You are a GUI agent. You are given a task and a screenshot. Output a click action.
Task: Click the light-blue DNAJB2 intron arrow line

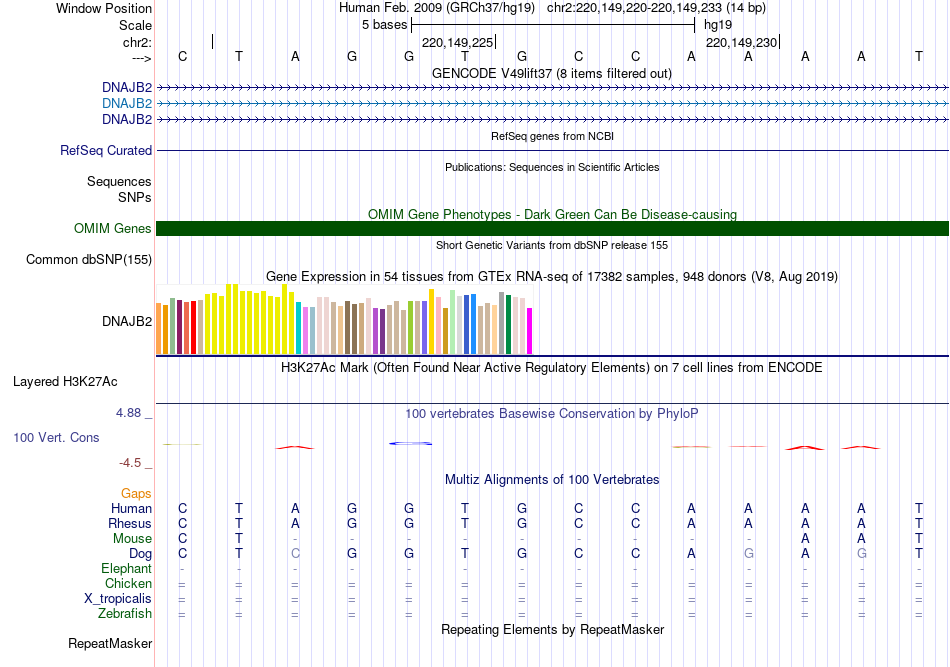click(553, 104)
